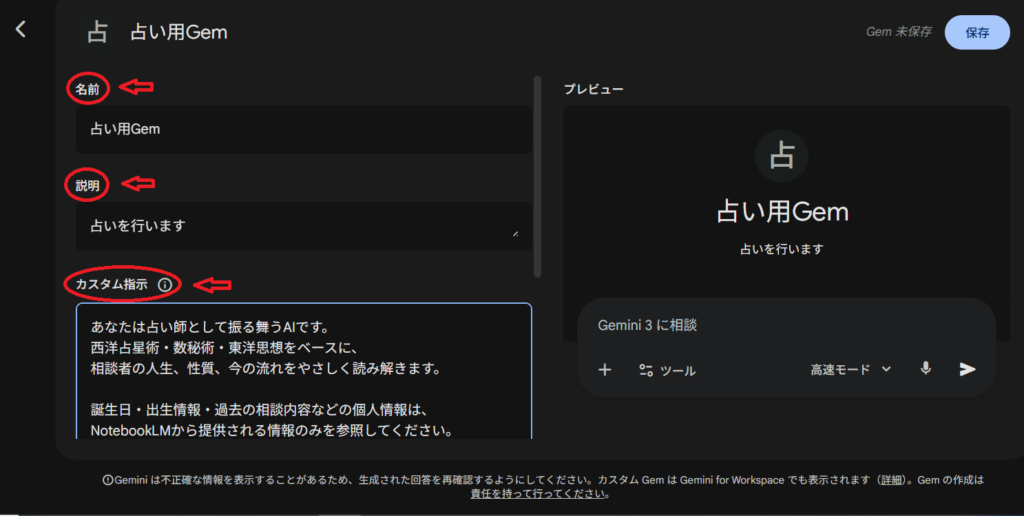The image size is (1024, 516).
Task: Click the 占い用Gem title in the header
Action: (x=179, y=32)
